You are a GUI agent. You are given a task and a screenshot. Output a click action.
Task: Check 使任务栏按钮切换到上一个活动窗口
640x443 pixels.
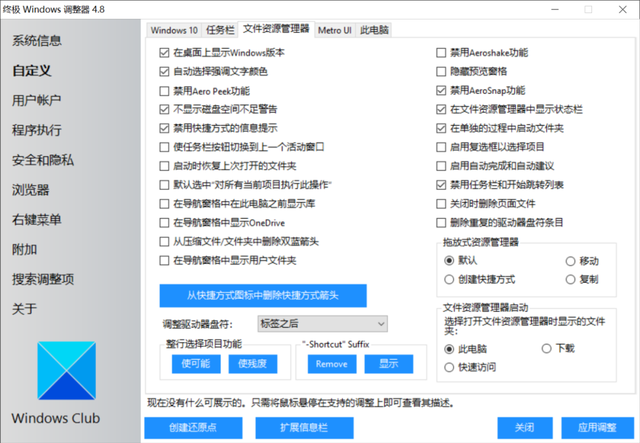[164, 147]
